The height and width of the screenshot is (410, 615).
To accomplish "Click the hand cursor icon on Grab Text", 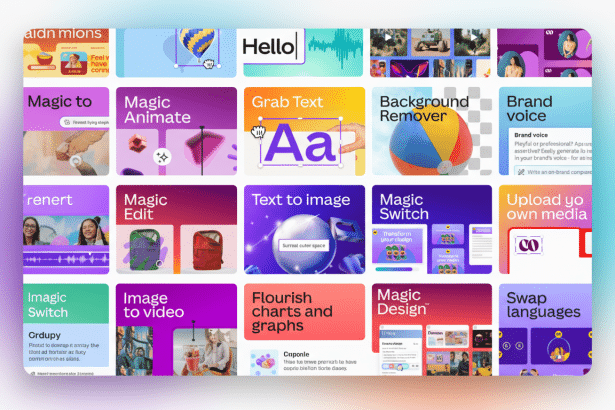I will coord(258,132).
